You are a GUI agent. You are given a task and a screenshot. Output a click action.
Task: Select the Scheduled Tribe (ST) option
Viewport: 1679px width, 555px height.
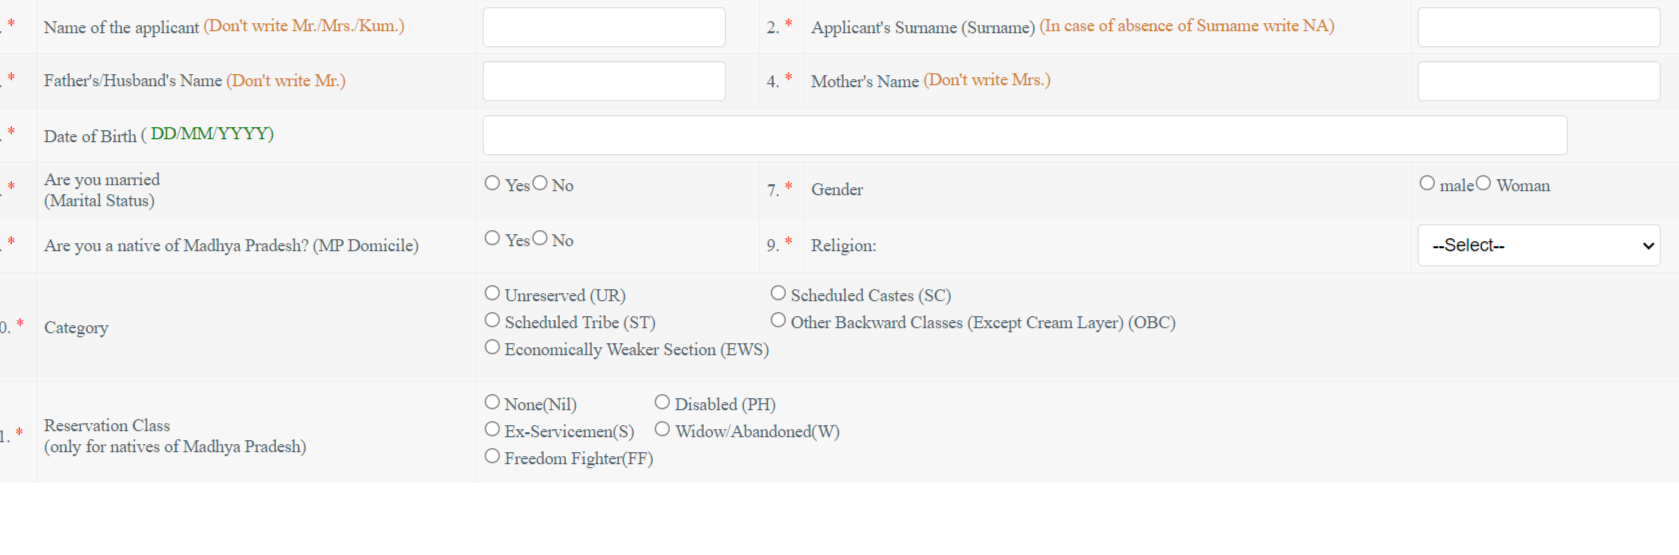coord(492,320)
